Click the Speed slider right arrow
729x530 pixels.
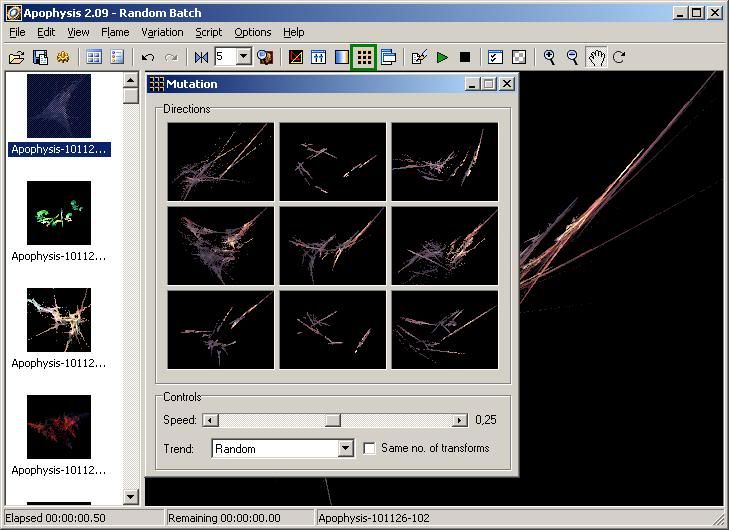click(459, 421)
